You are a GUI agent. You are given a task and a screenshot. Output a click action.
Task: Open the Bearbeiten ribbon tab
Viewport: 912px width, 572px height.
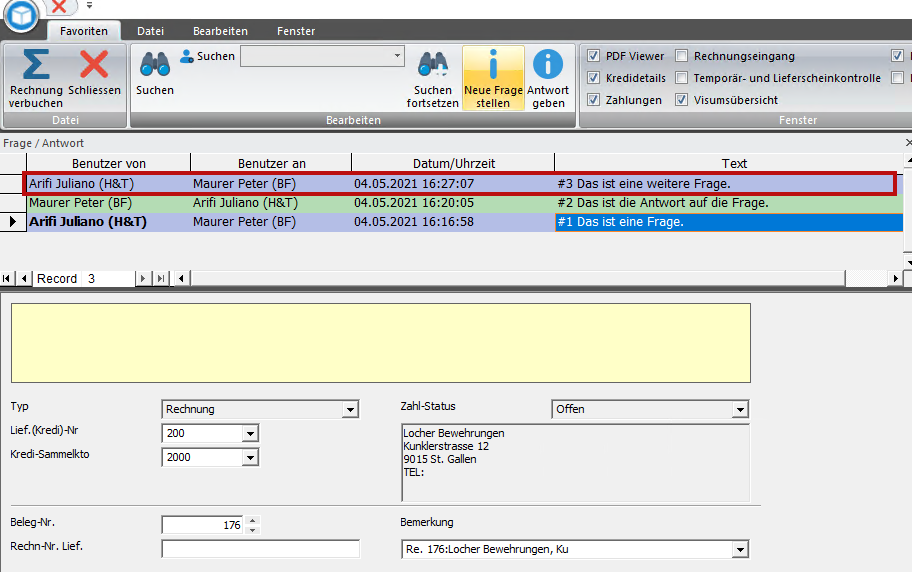pyautogui.click(x=220, y=31)
